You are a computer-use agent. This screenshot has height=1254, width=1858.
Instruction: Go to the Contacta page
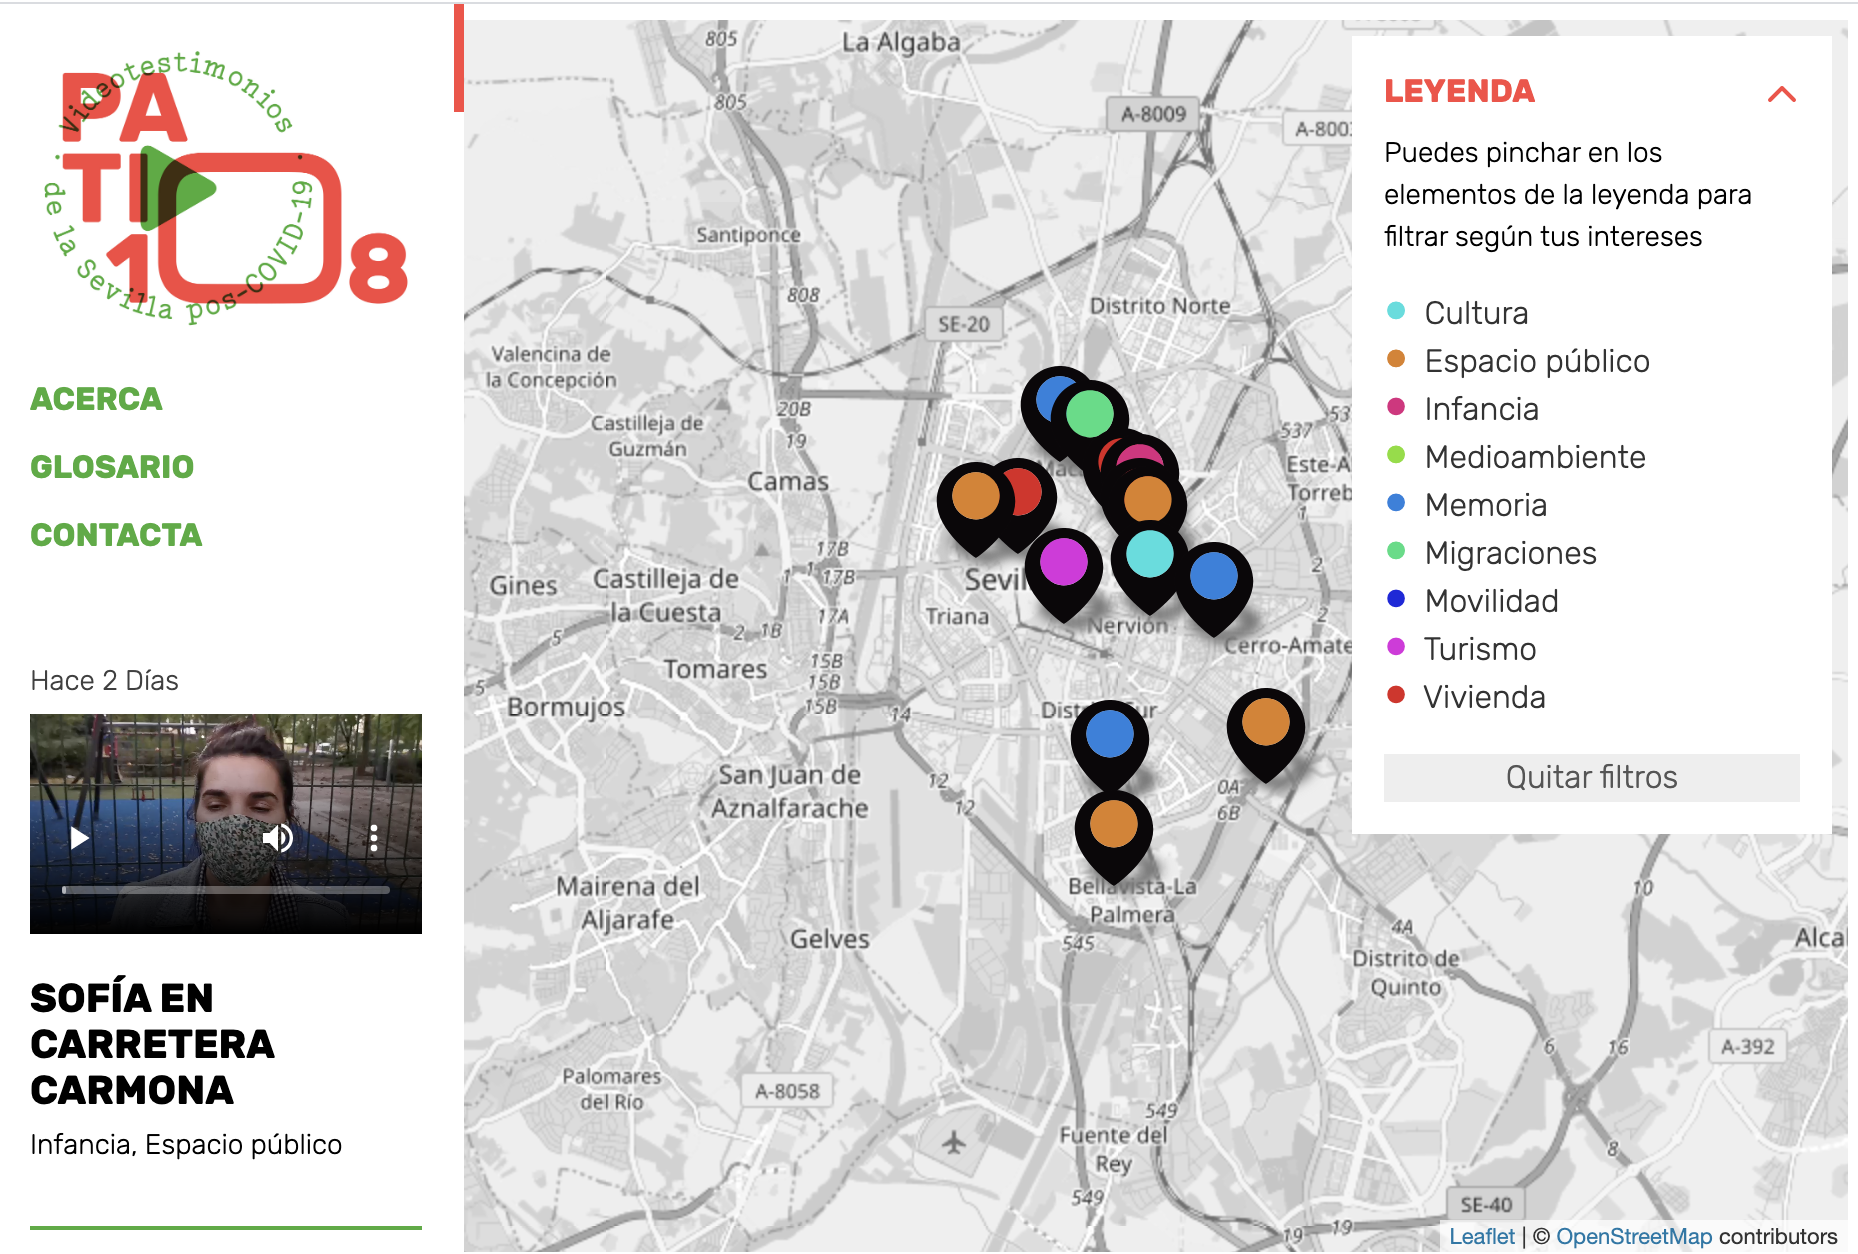click(116, 535)
